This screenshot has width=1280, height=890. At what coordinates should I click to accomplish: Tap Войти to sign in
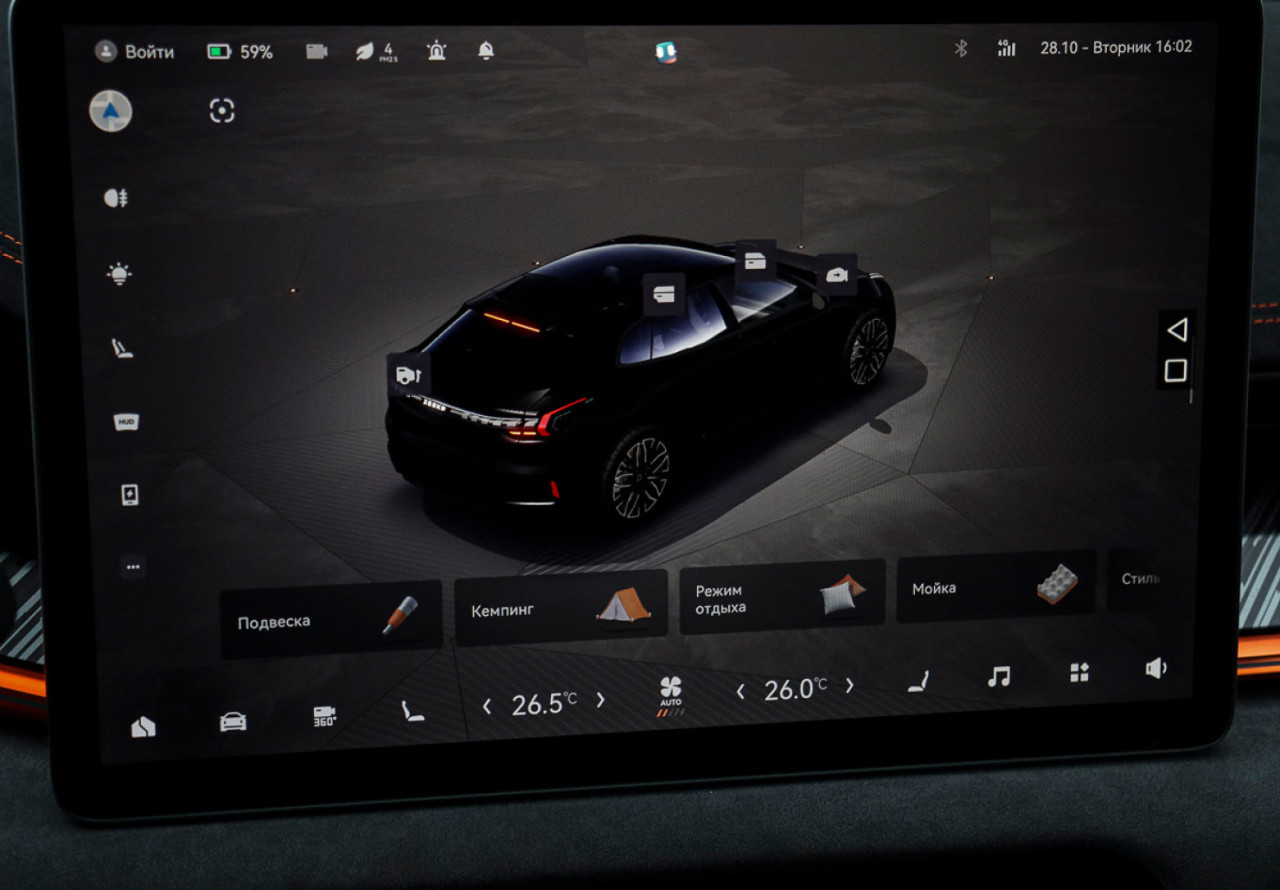click(135, 52)
